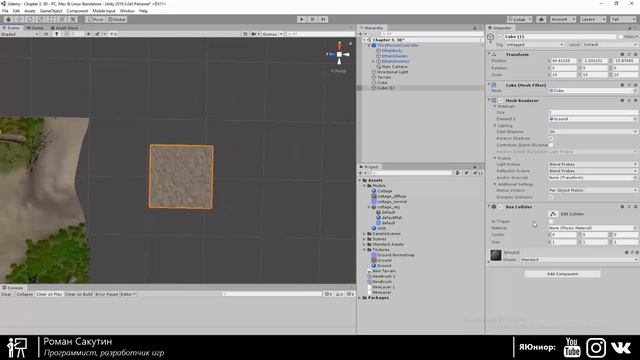The image size is (640, 360).
Task: Toggle Global handle rotation button
Action: click(x=117, y=19)
